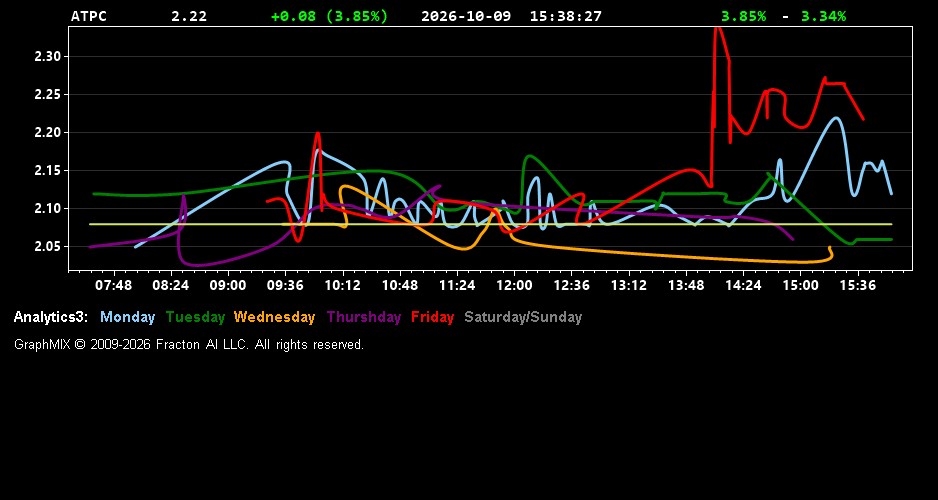The width and height of the screenshot is (938, 500).
Task: Click the 12:00 time axis label
Action: pyautogui.click(x=514, y=286)
